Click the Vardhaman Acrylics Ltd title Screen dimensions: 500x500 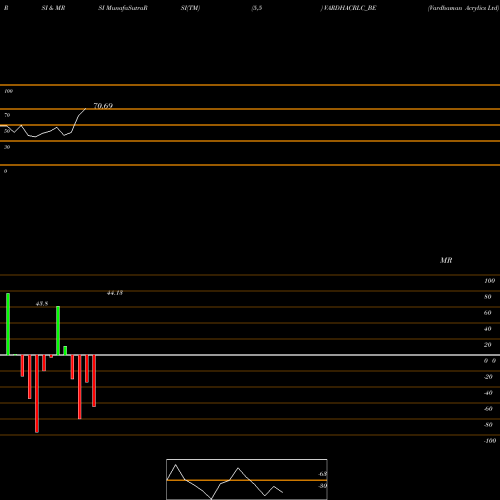click(x=463, y=8)
